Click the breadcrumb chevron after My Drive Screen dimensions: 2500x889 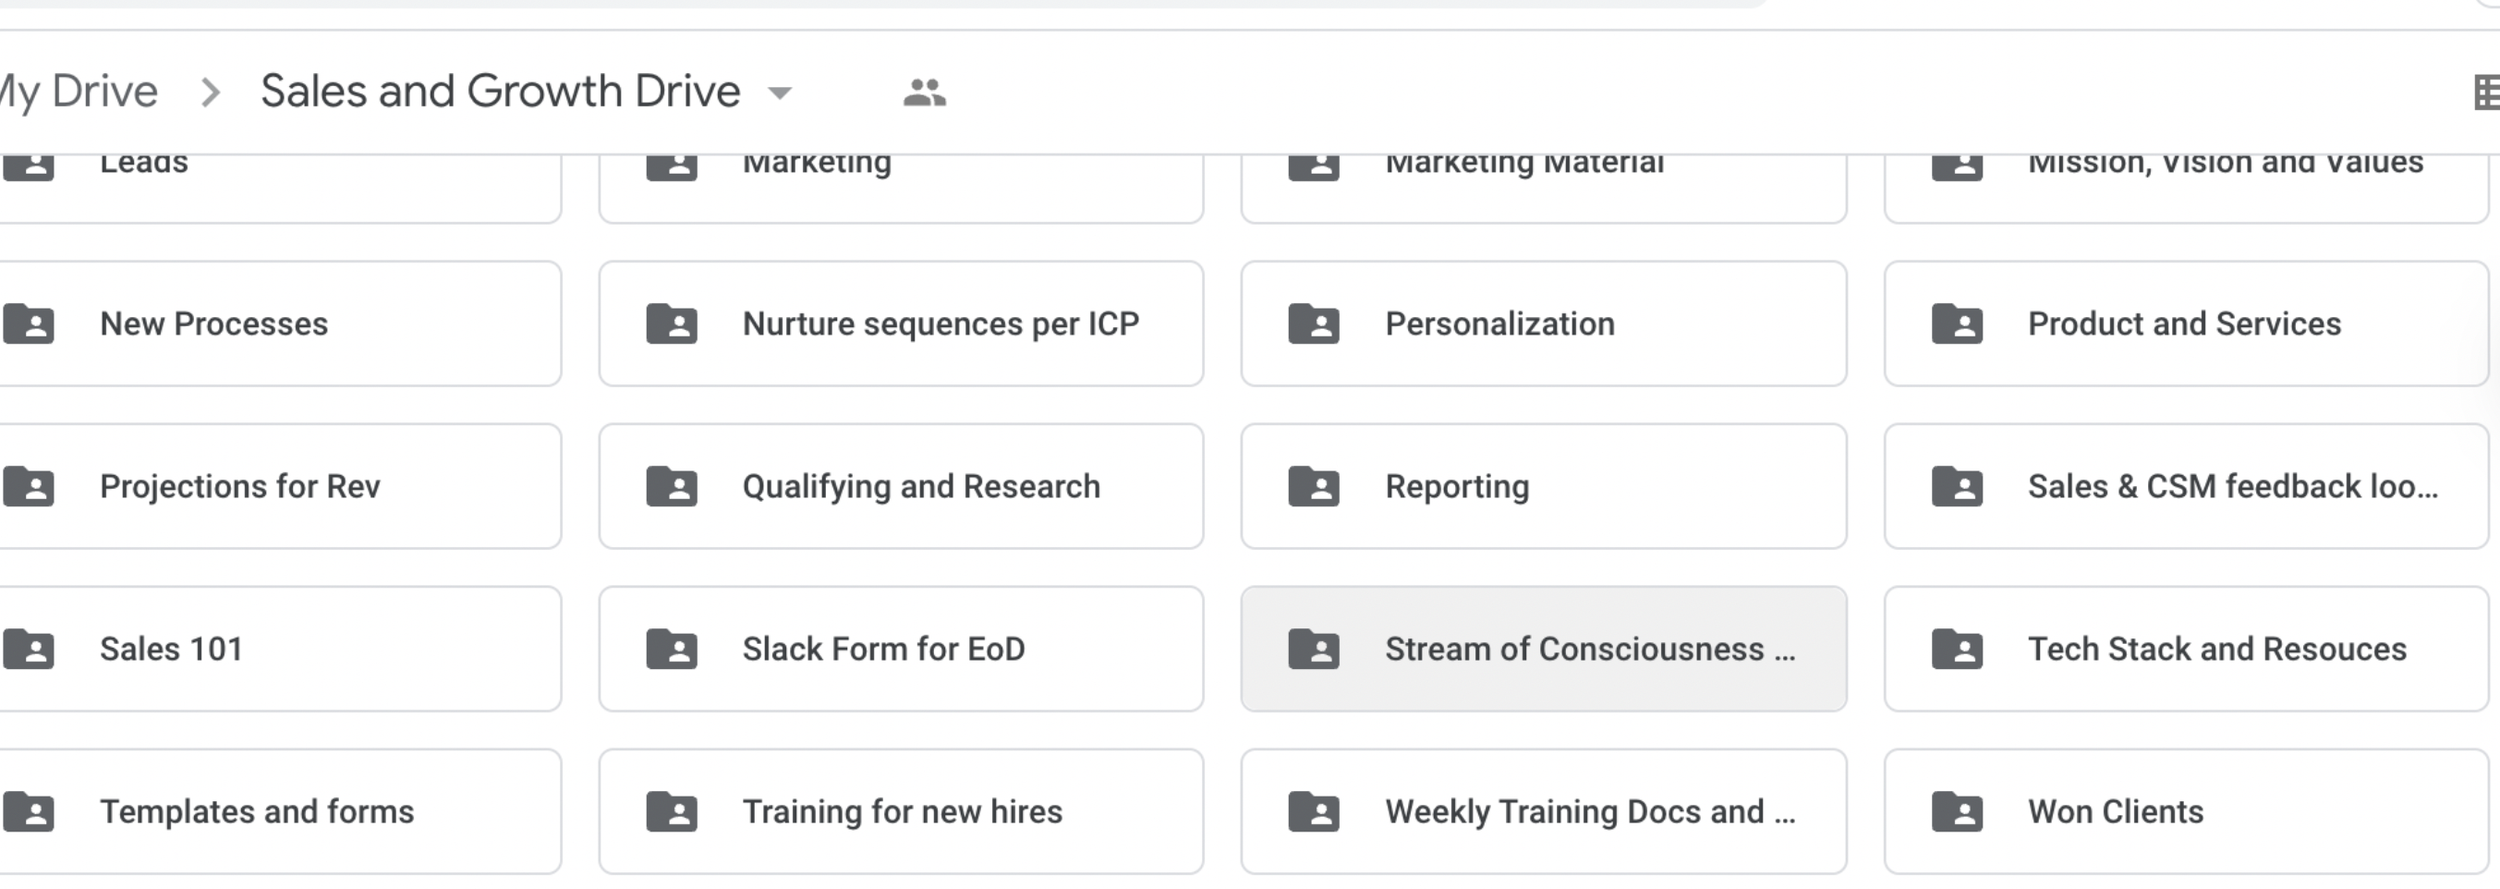click(x=210, y=92)
